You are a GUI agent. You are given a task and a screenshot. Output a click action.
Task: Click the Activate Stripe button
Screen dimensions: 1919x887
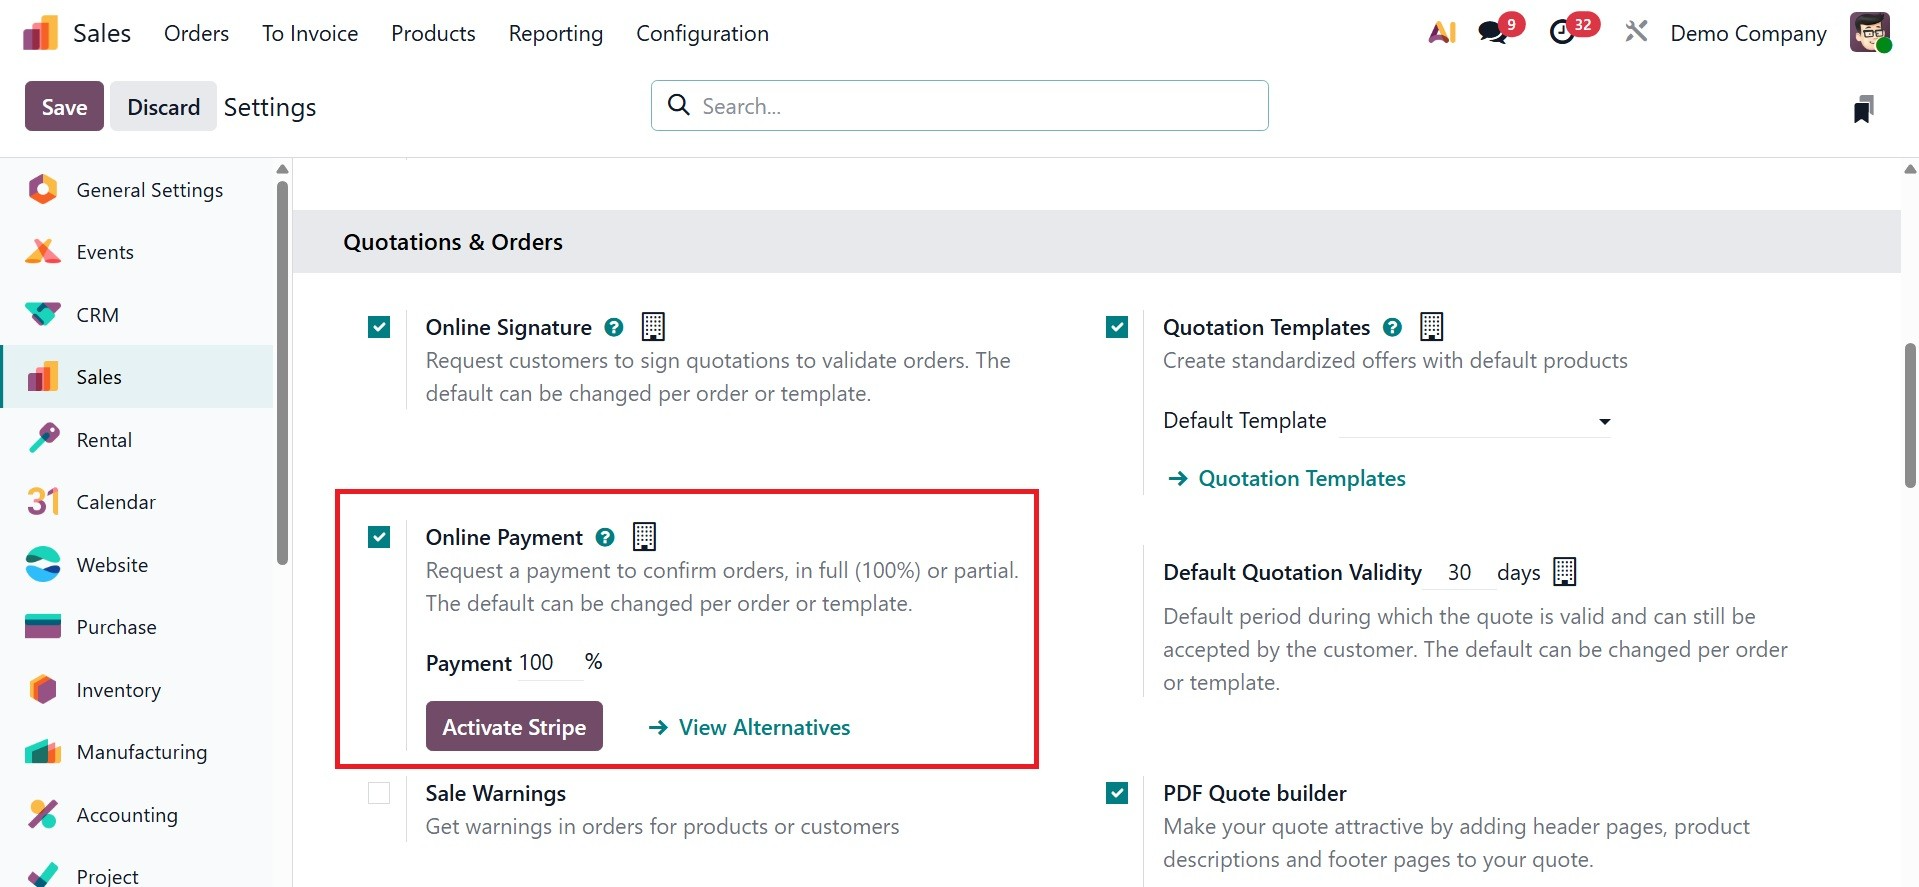click(x=514, y=727)
